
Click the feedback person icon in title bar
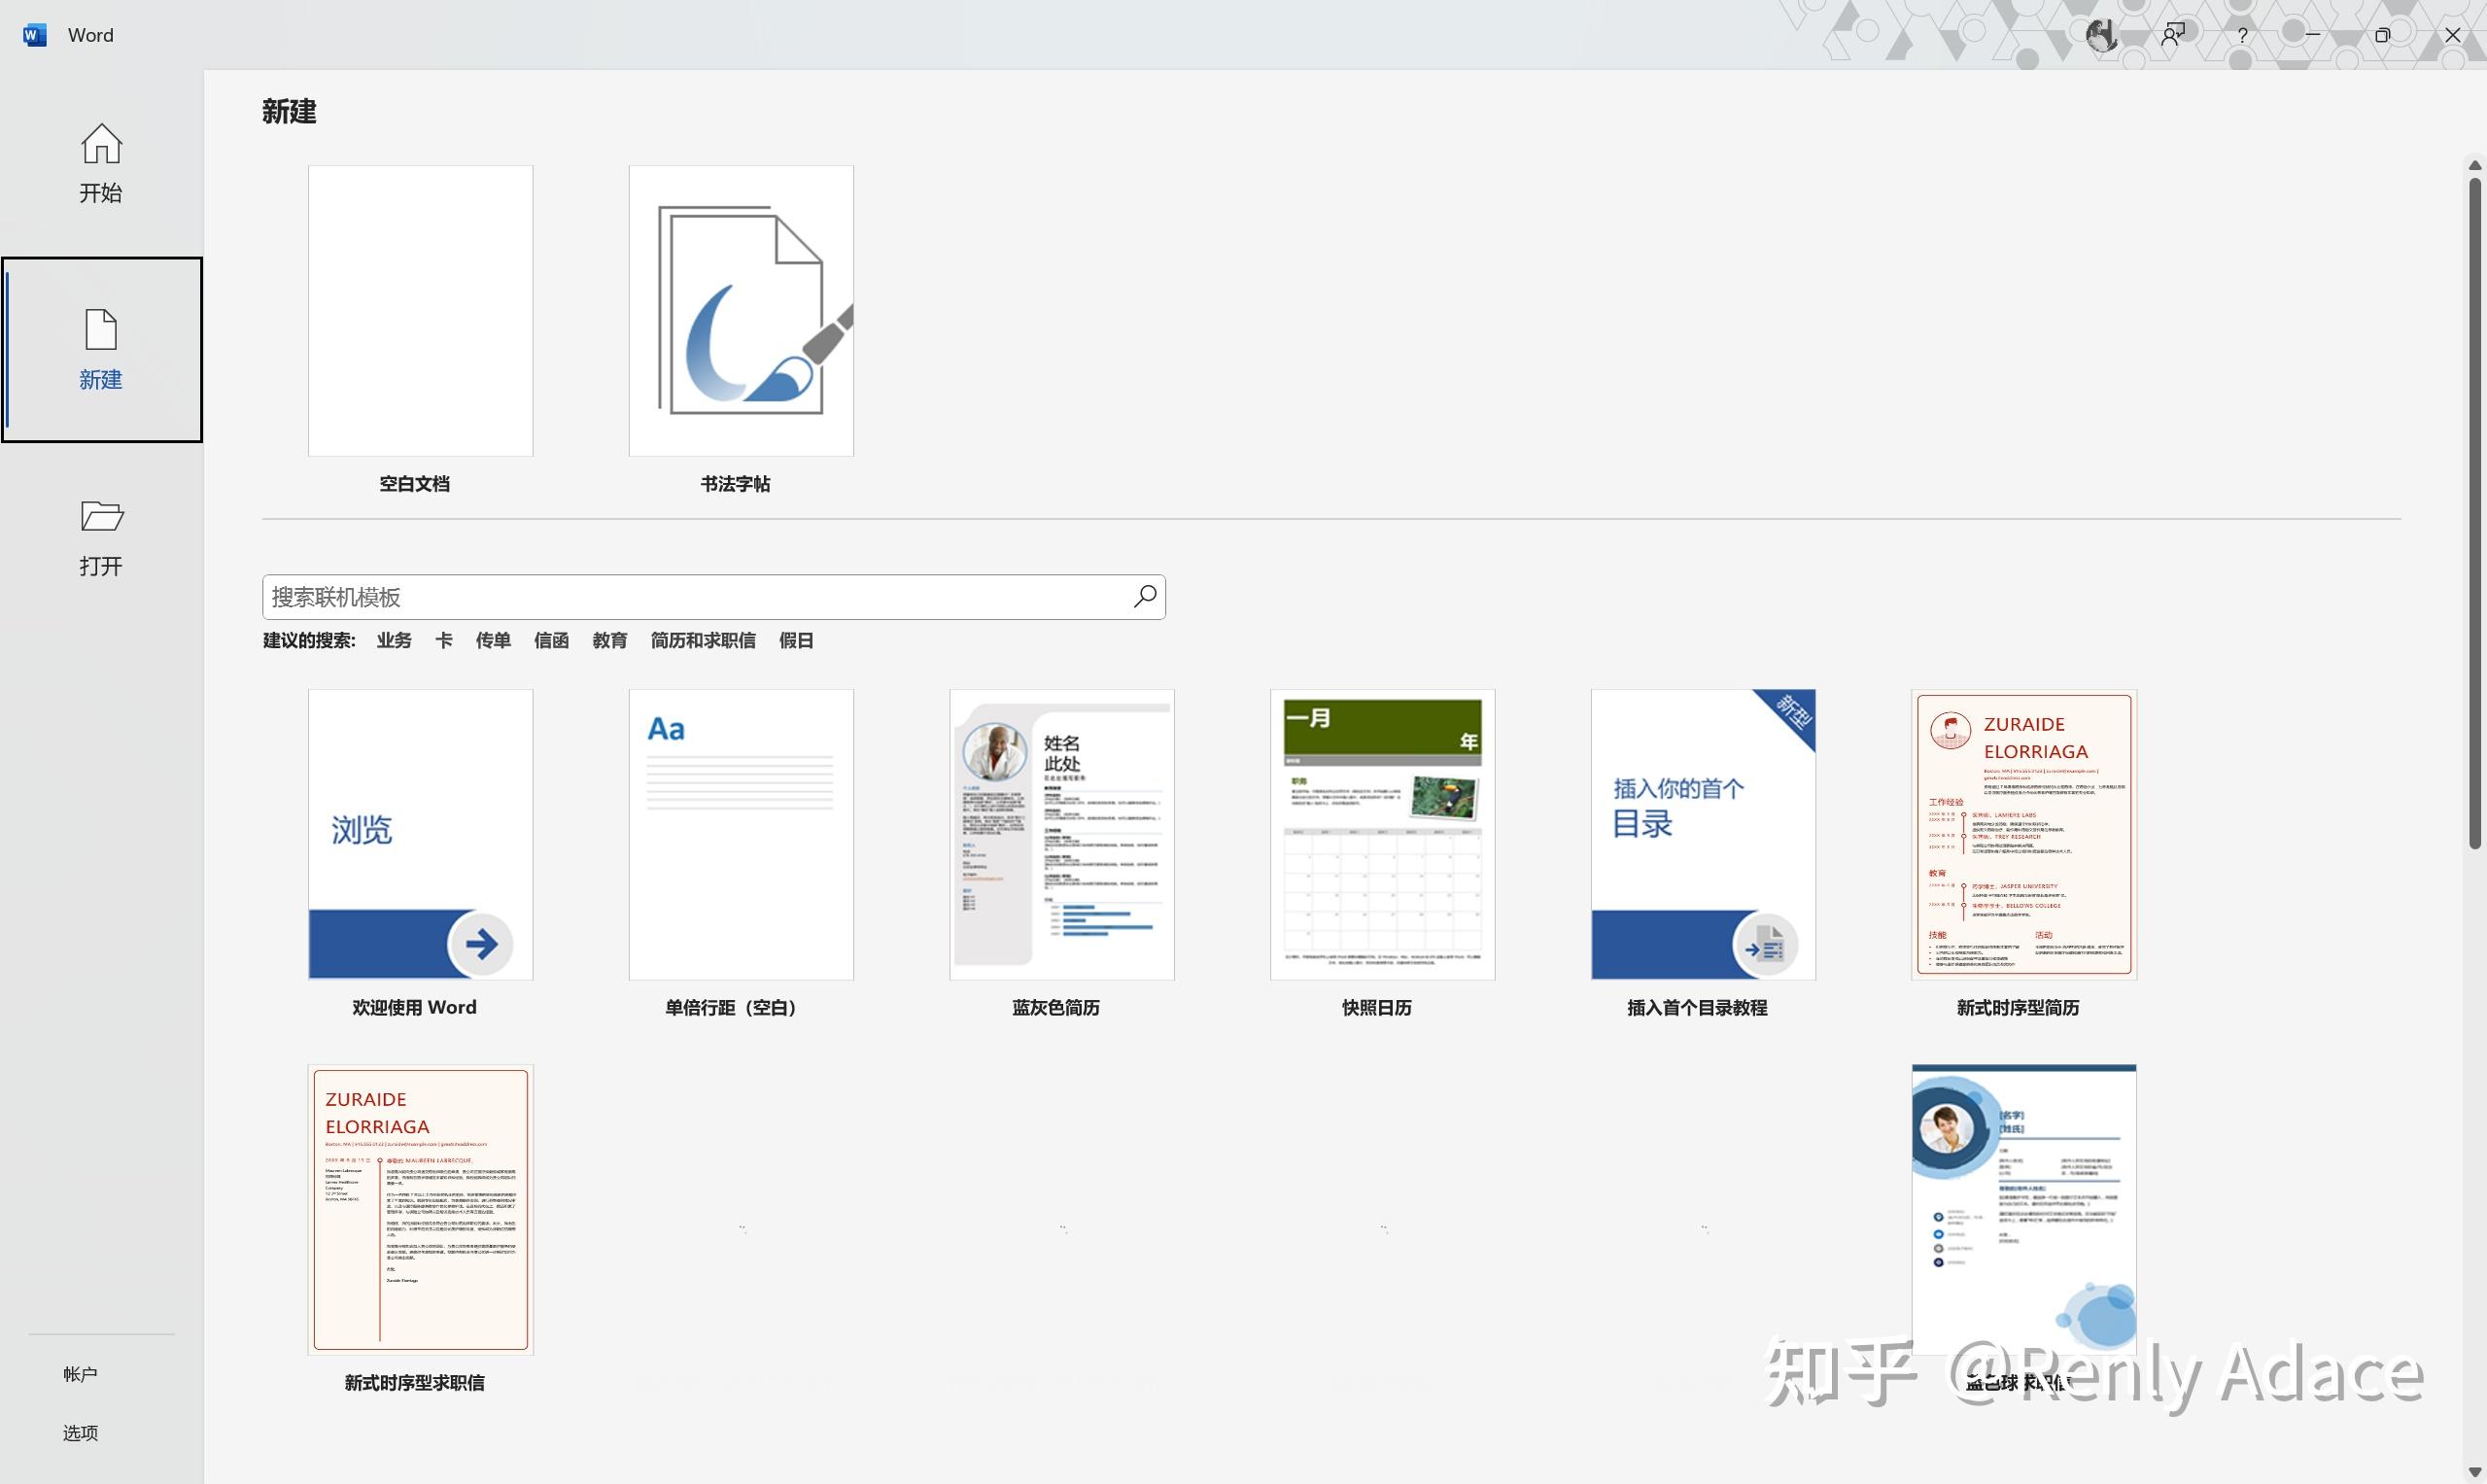[2172, 35]
